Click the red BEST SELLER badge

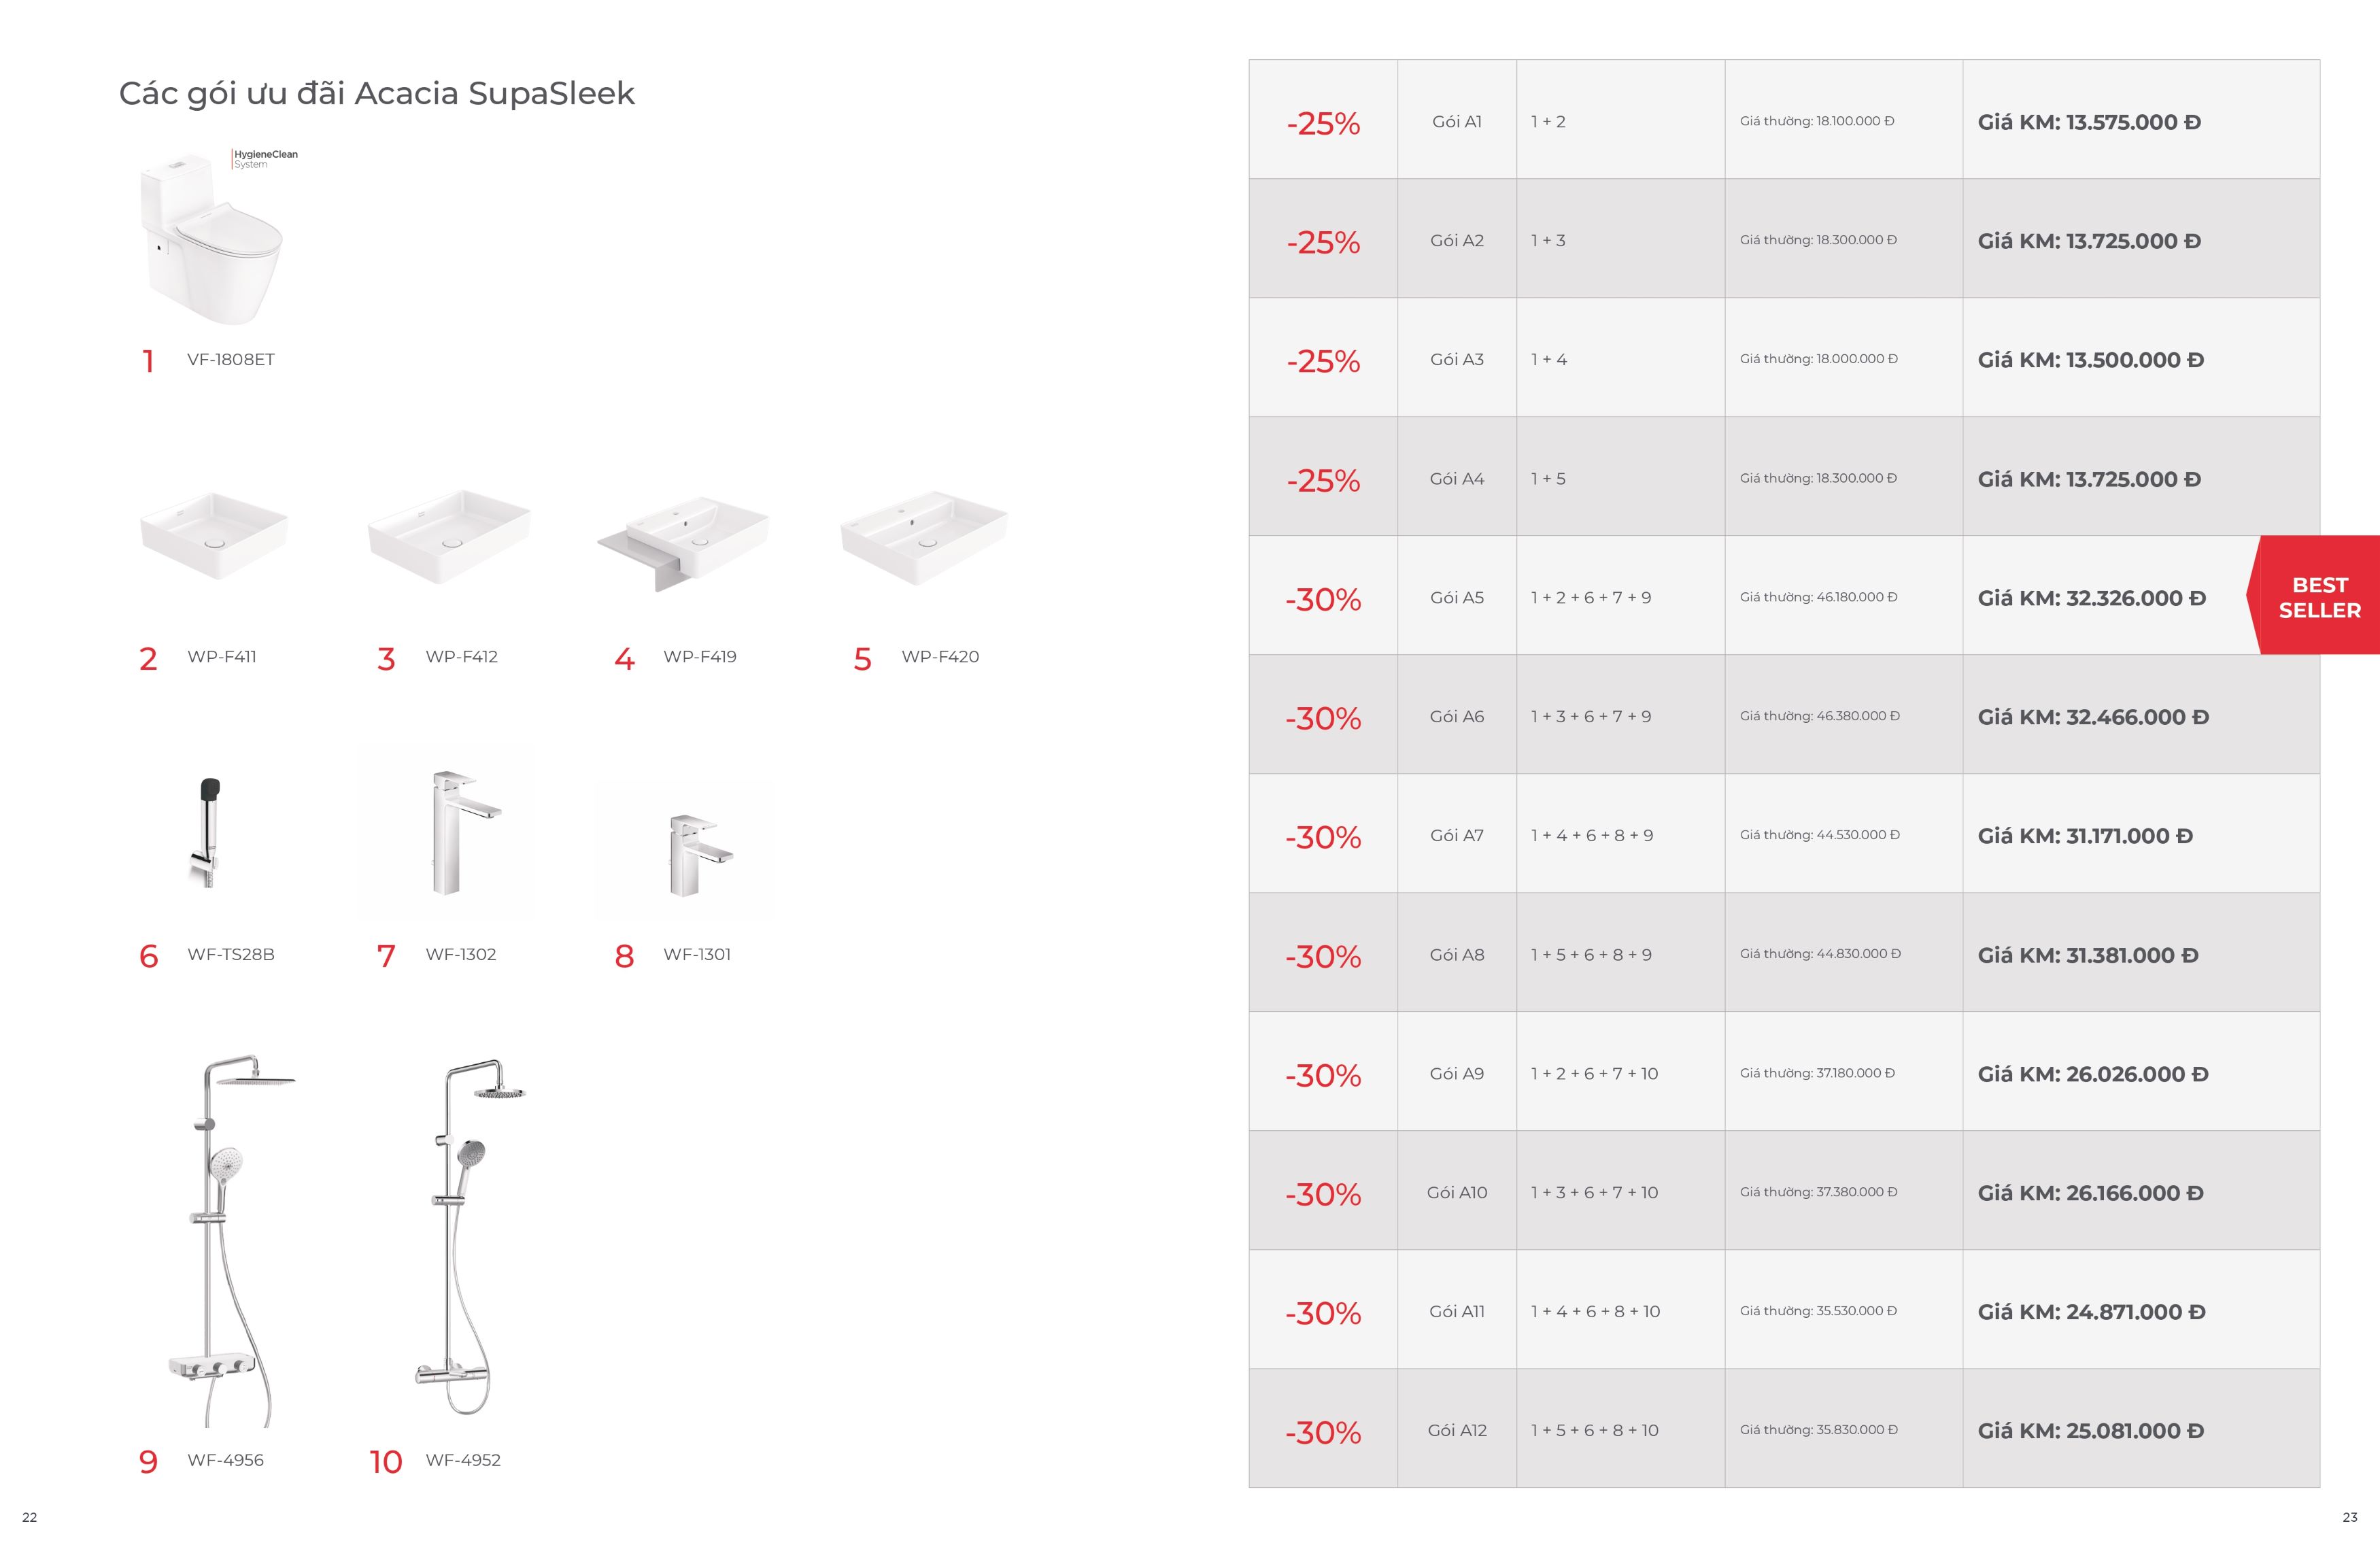2313,596
